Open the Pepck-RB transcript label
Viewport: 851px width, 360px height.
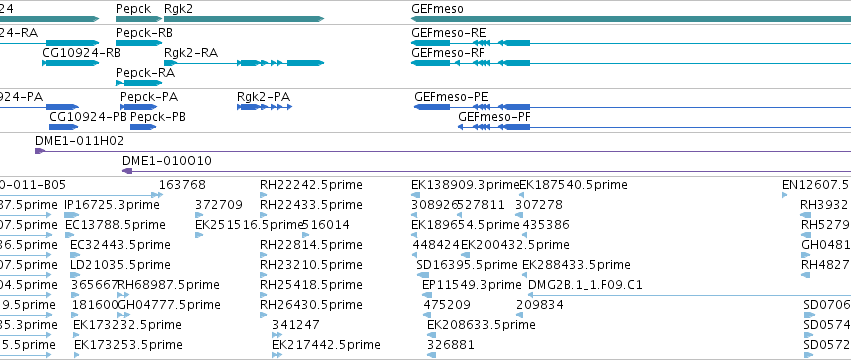coord(144,33)
